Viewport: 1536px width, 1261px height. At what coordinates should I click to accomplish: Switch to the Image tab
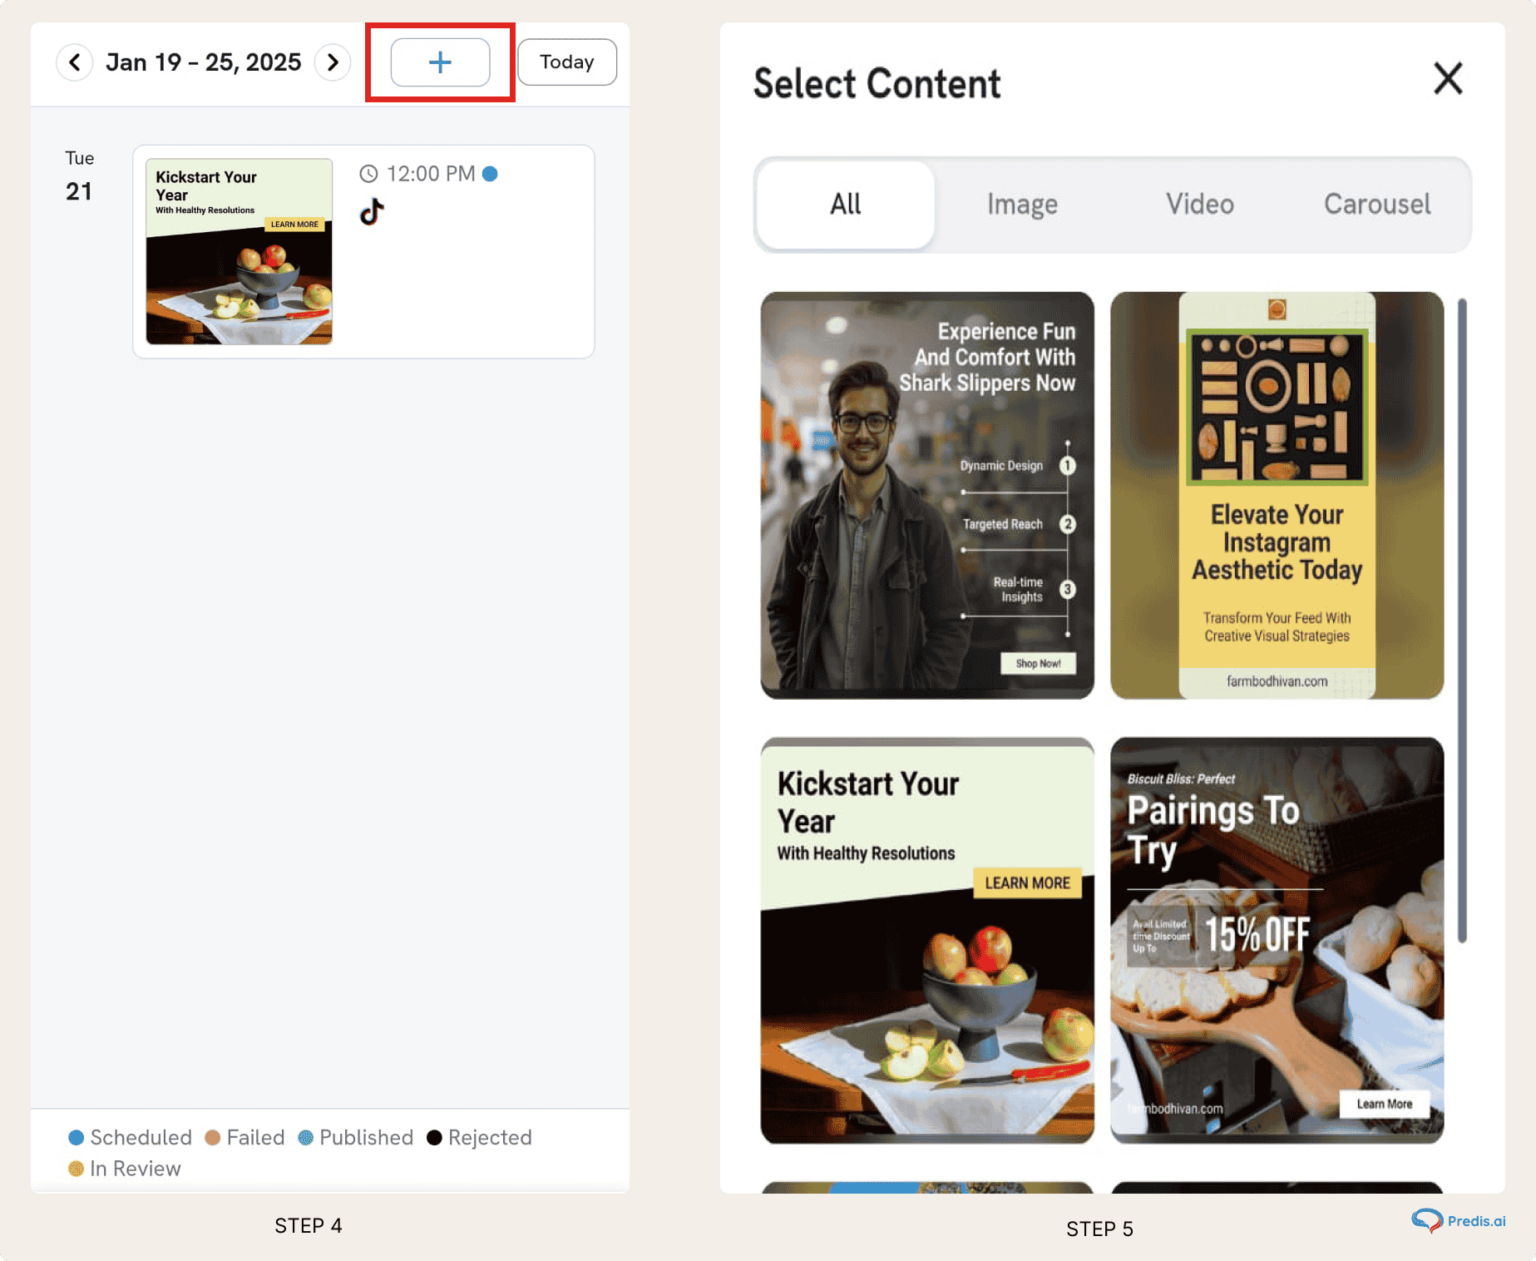coord(1022,204)
